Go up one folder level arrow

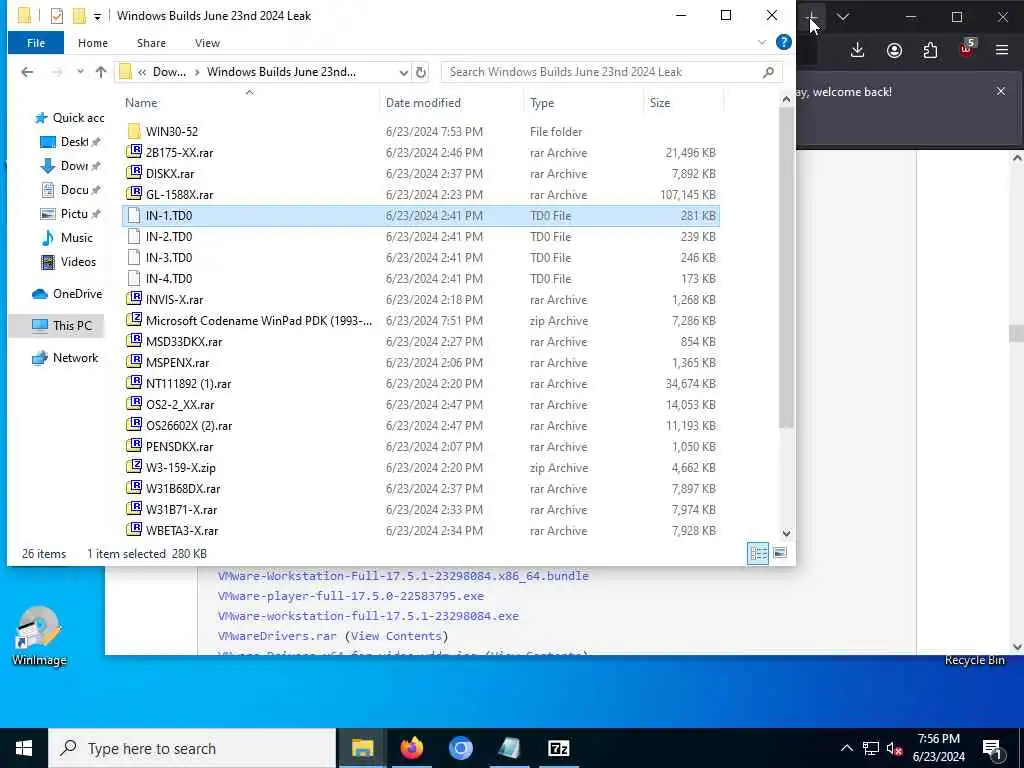point(101,72)
